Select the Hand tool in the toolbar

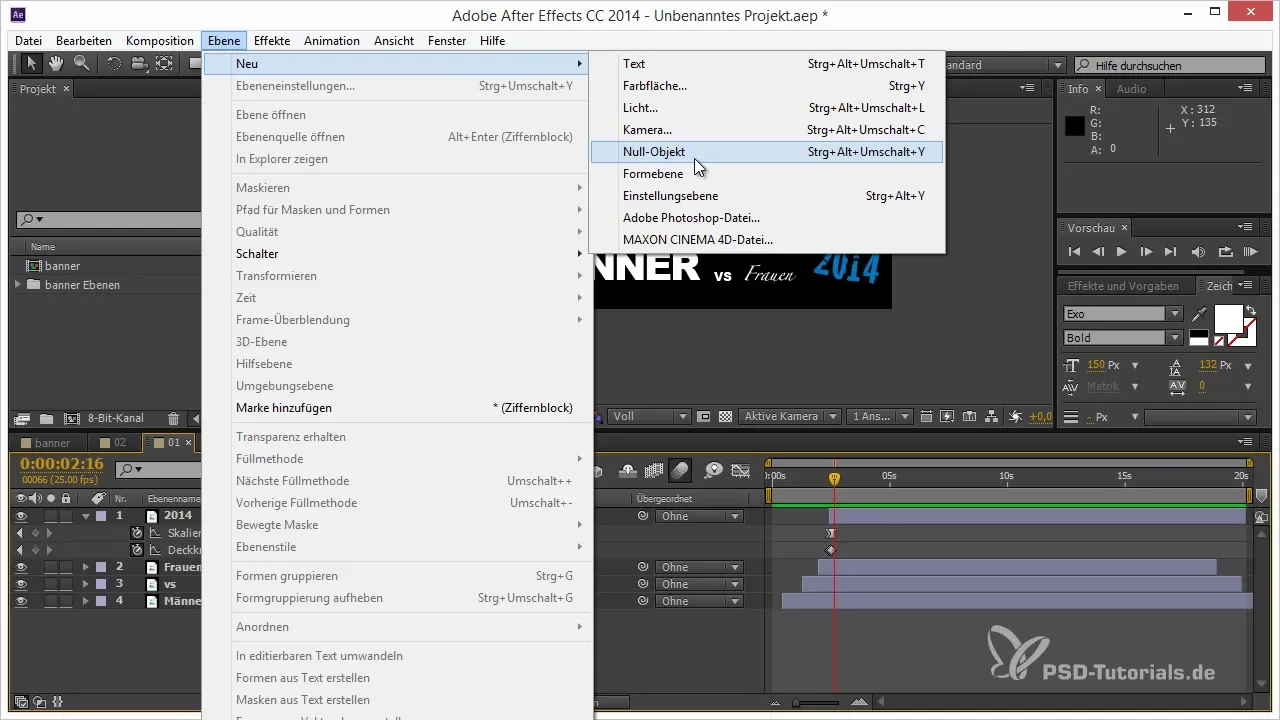[x=56, y=64]
